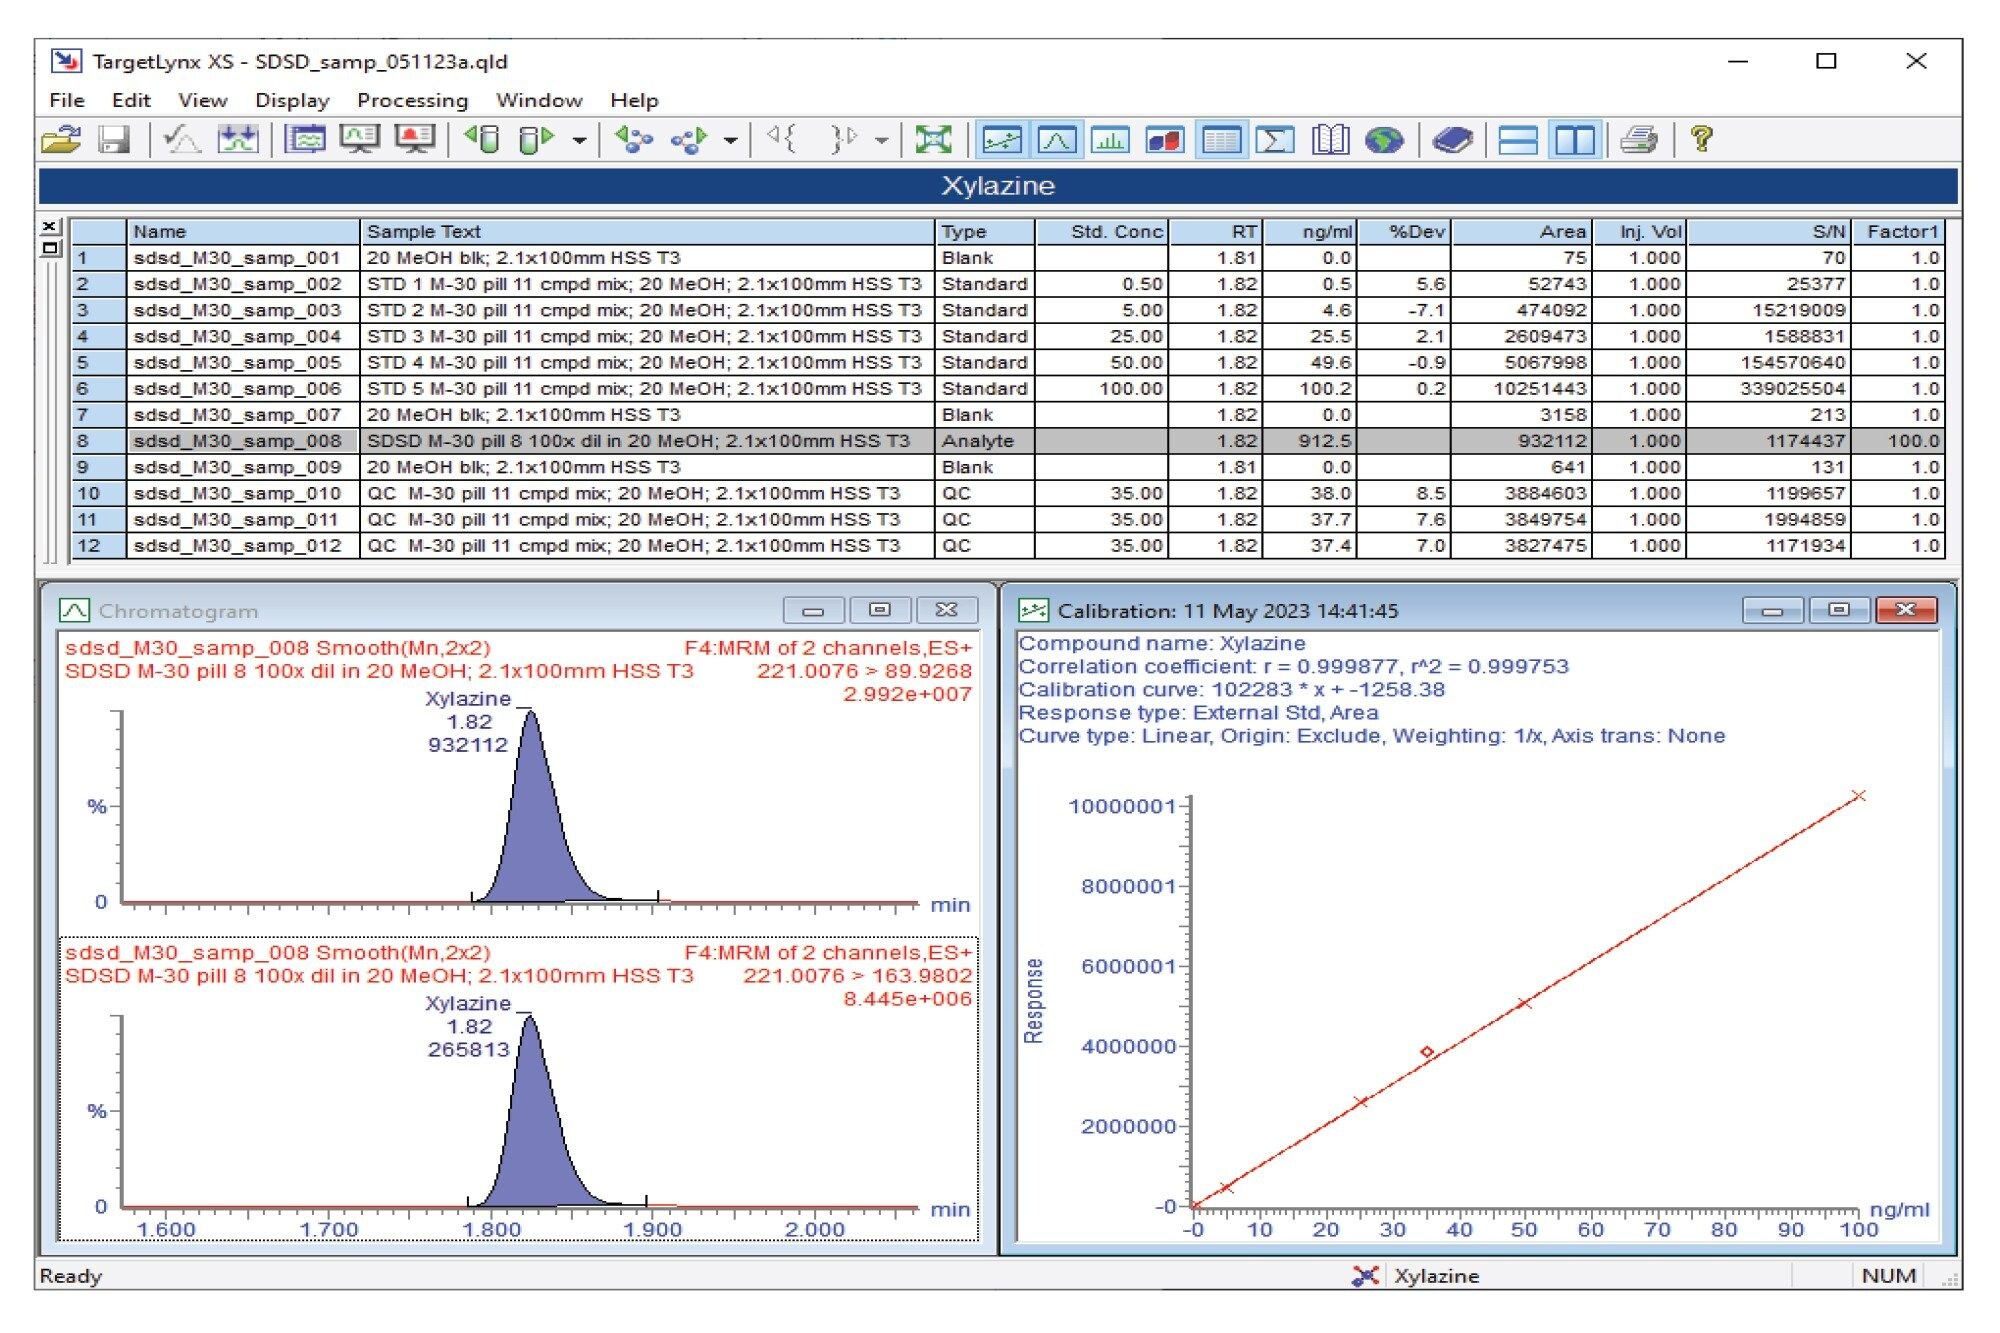Minimize the Chromatogram sub-window
This screenshot has height=1333, width=2000.
point(814,610)
